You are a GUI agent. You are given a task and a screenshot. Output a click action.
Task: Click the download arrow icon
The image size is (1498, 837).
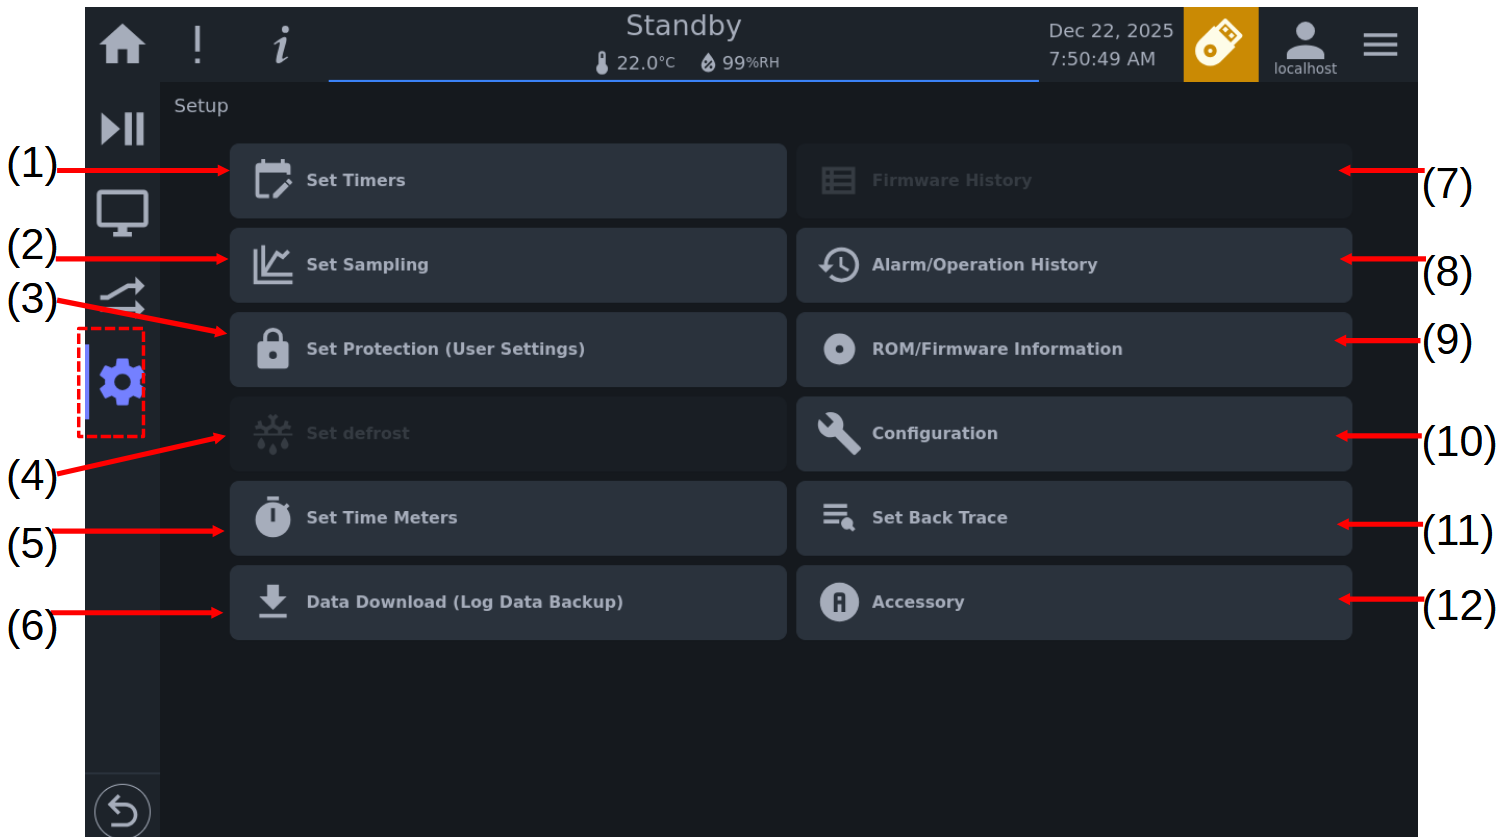[x=272, y=601]
